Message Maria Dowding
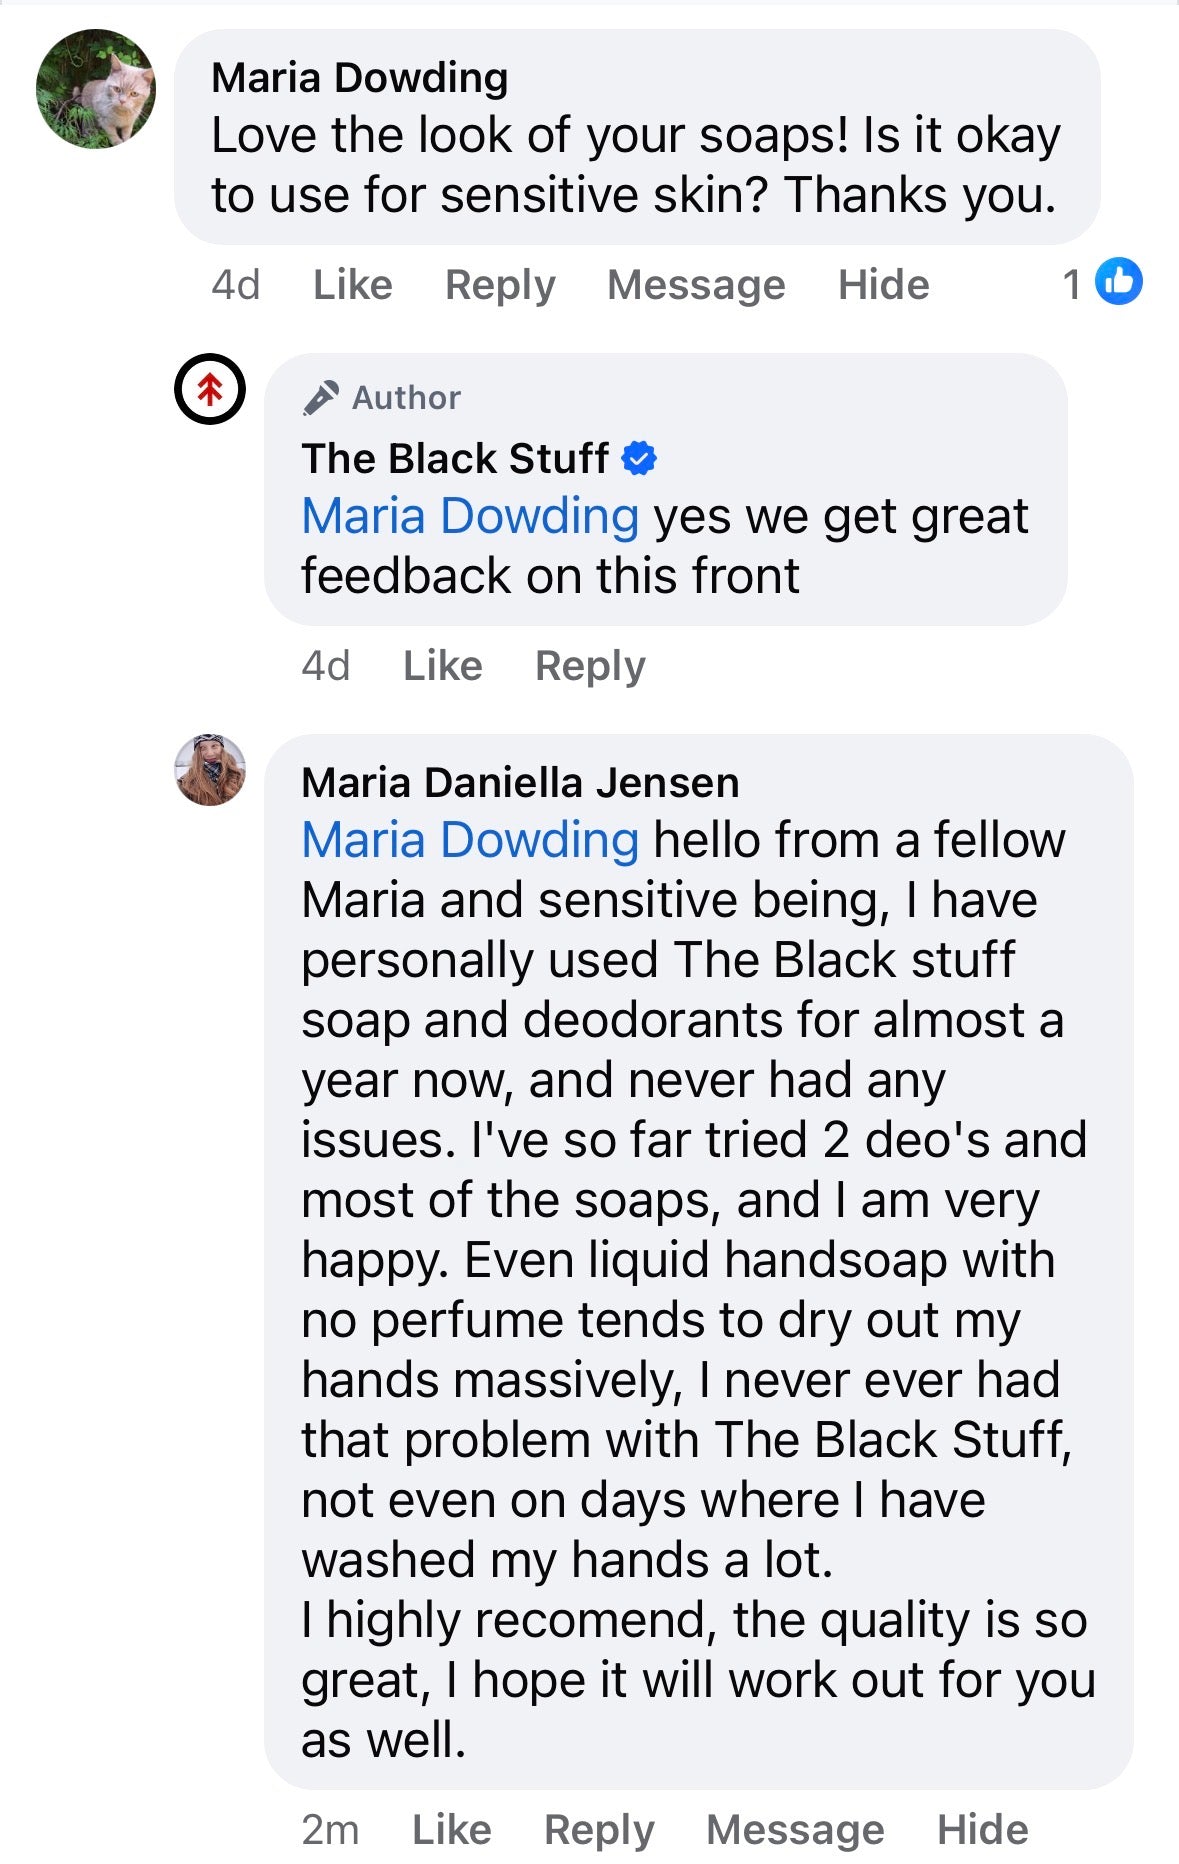Viewport: 1179px width, 1864px height. [x=696, y=283]
